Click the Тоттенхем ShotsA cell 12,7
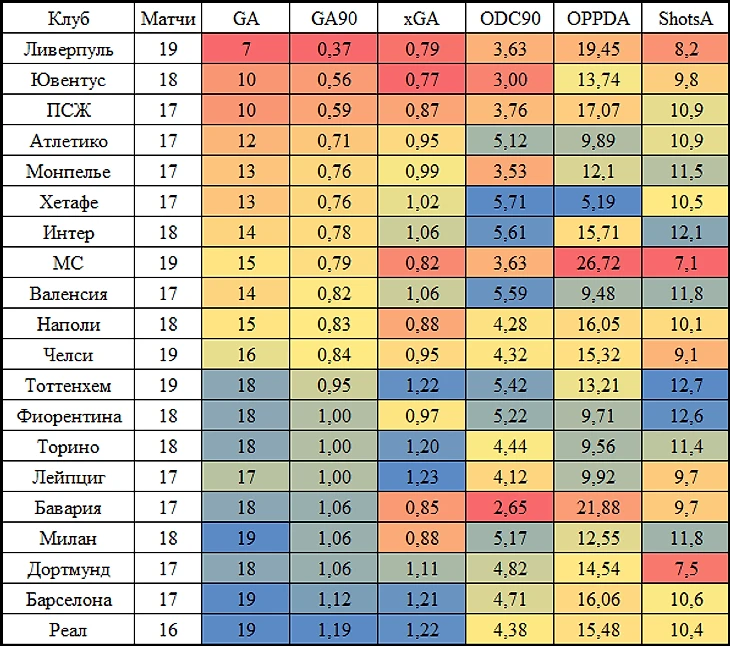 click(685, 385)
